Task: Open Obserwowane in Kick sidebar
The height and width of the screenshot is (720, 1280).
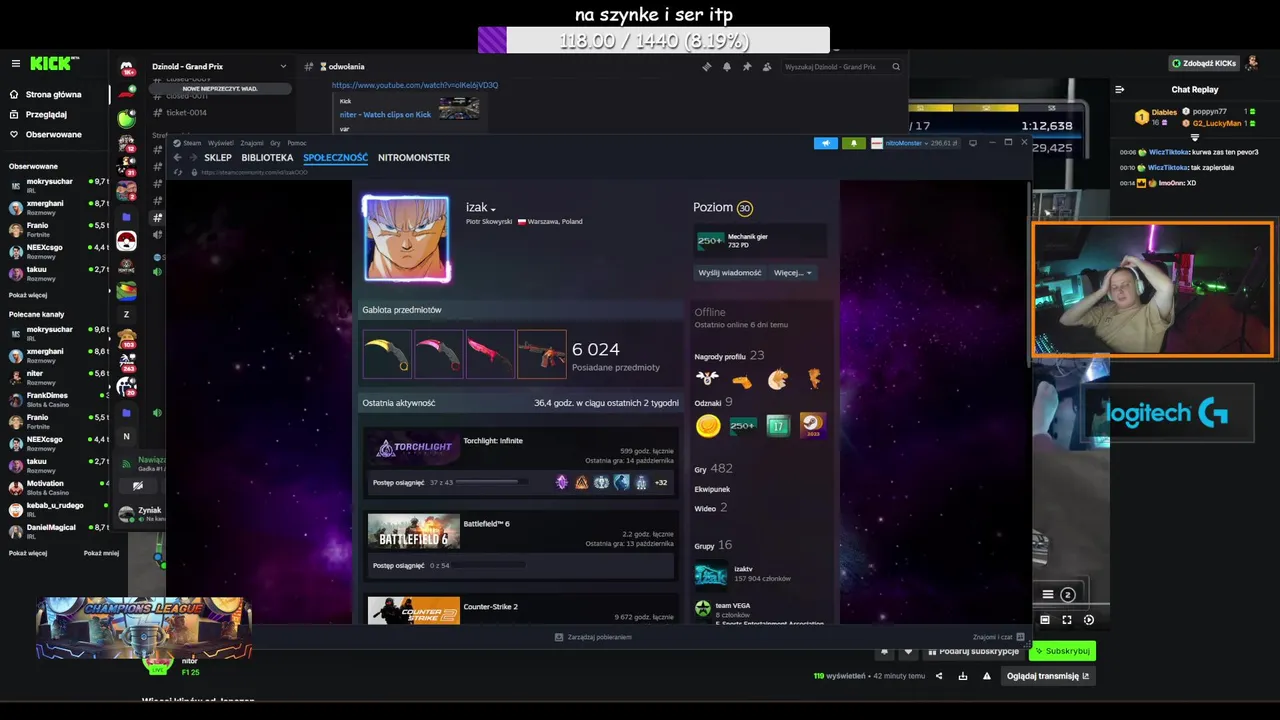Action: point(45,134)
